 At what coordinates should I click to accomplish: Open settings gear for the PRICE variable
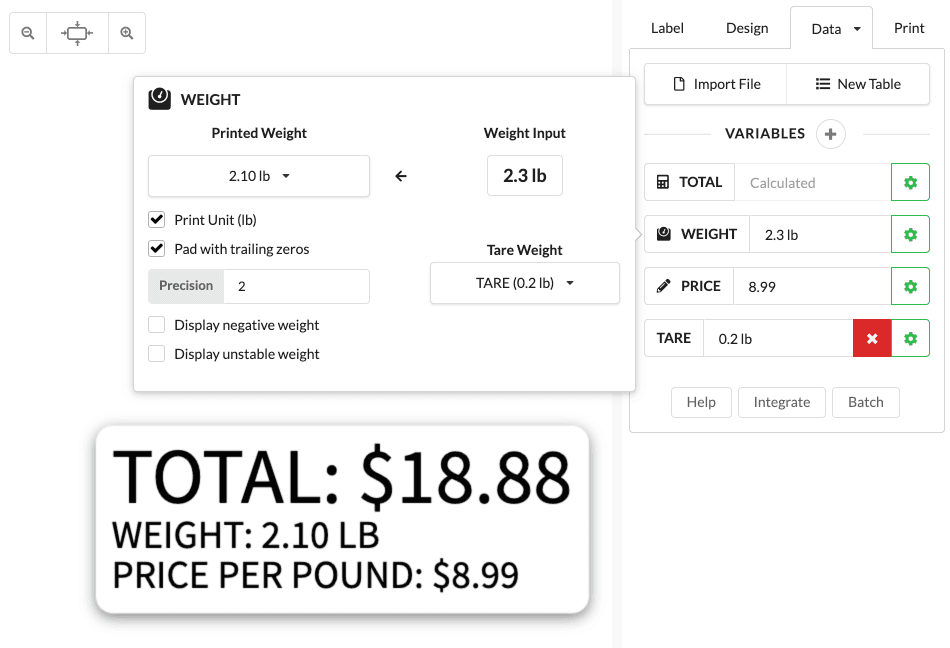click(910, 286)
